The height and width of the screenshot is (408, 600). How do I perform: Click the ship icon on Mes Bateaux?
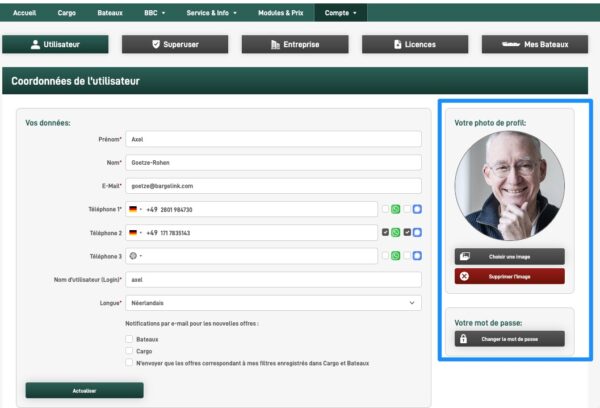[x=511, y=44]
